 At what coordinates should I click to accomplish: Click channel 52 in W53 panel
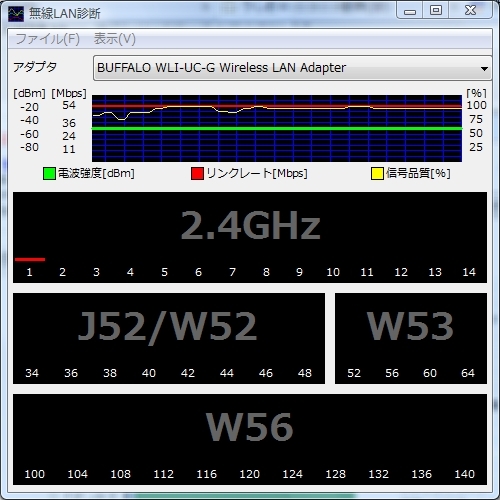coord(354,373)
